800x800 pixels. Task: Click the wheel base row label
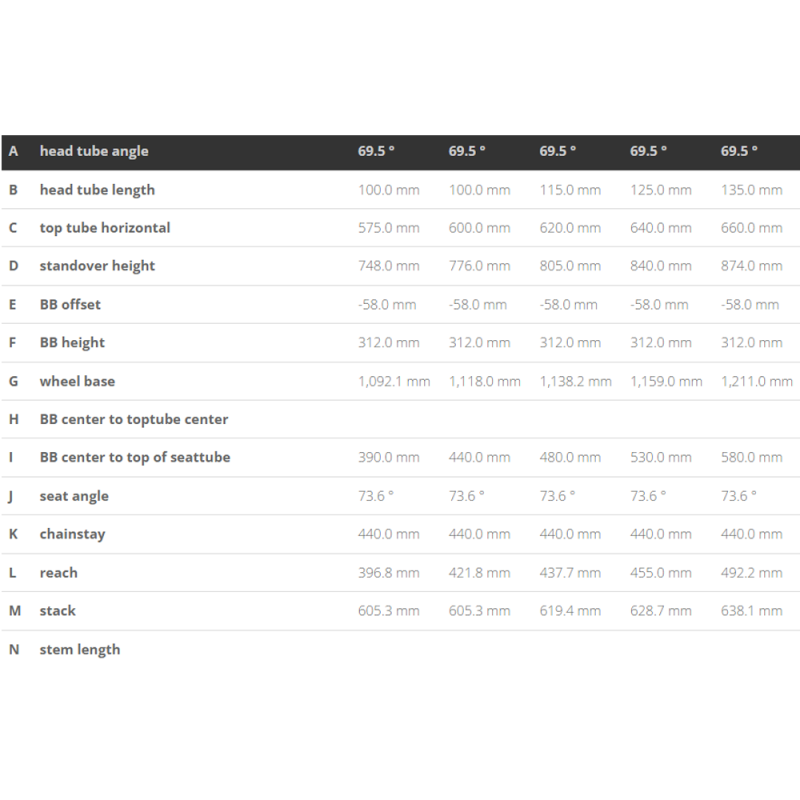coord(75,381)
